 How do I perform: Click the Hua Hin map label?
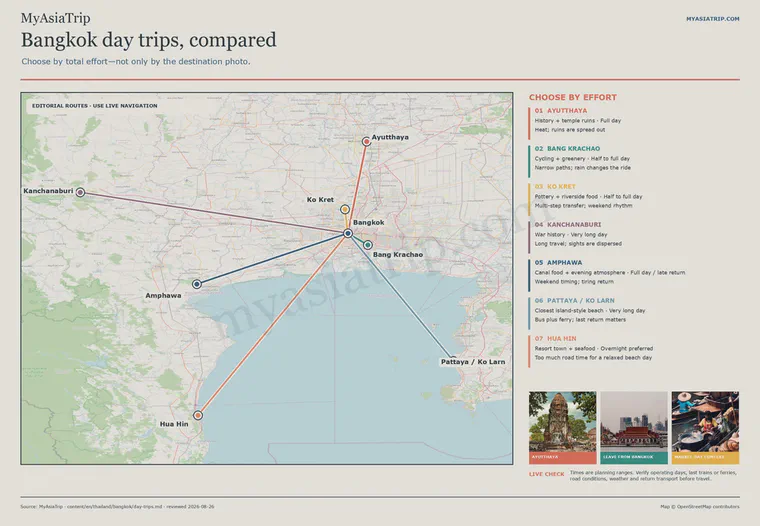pyautogui.click(x=174, y=424)
